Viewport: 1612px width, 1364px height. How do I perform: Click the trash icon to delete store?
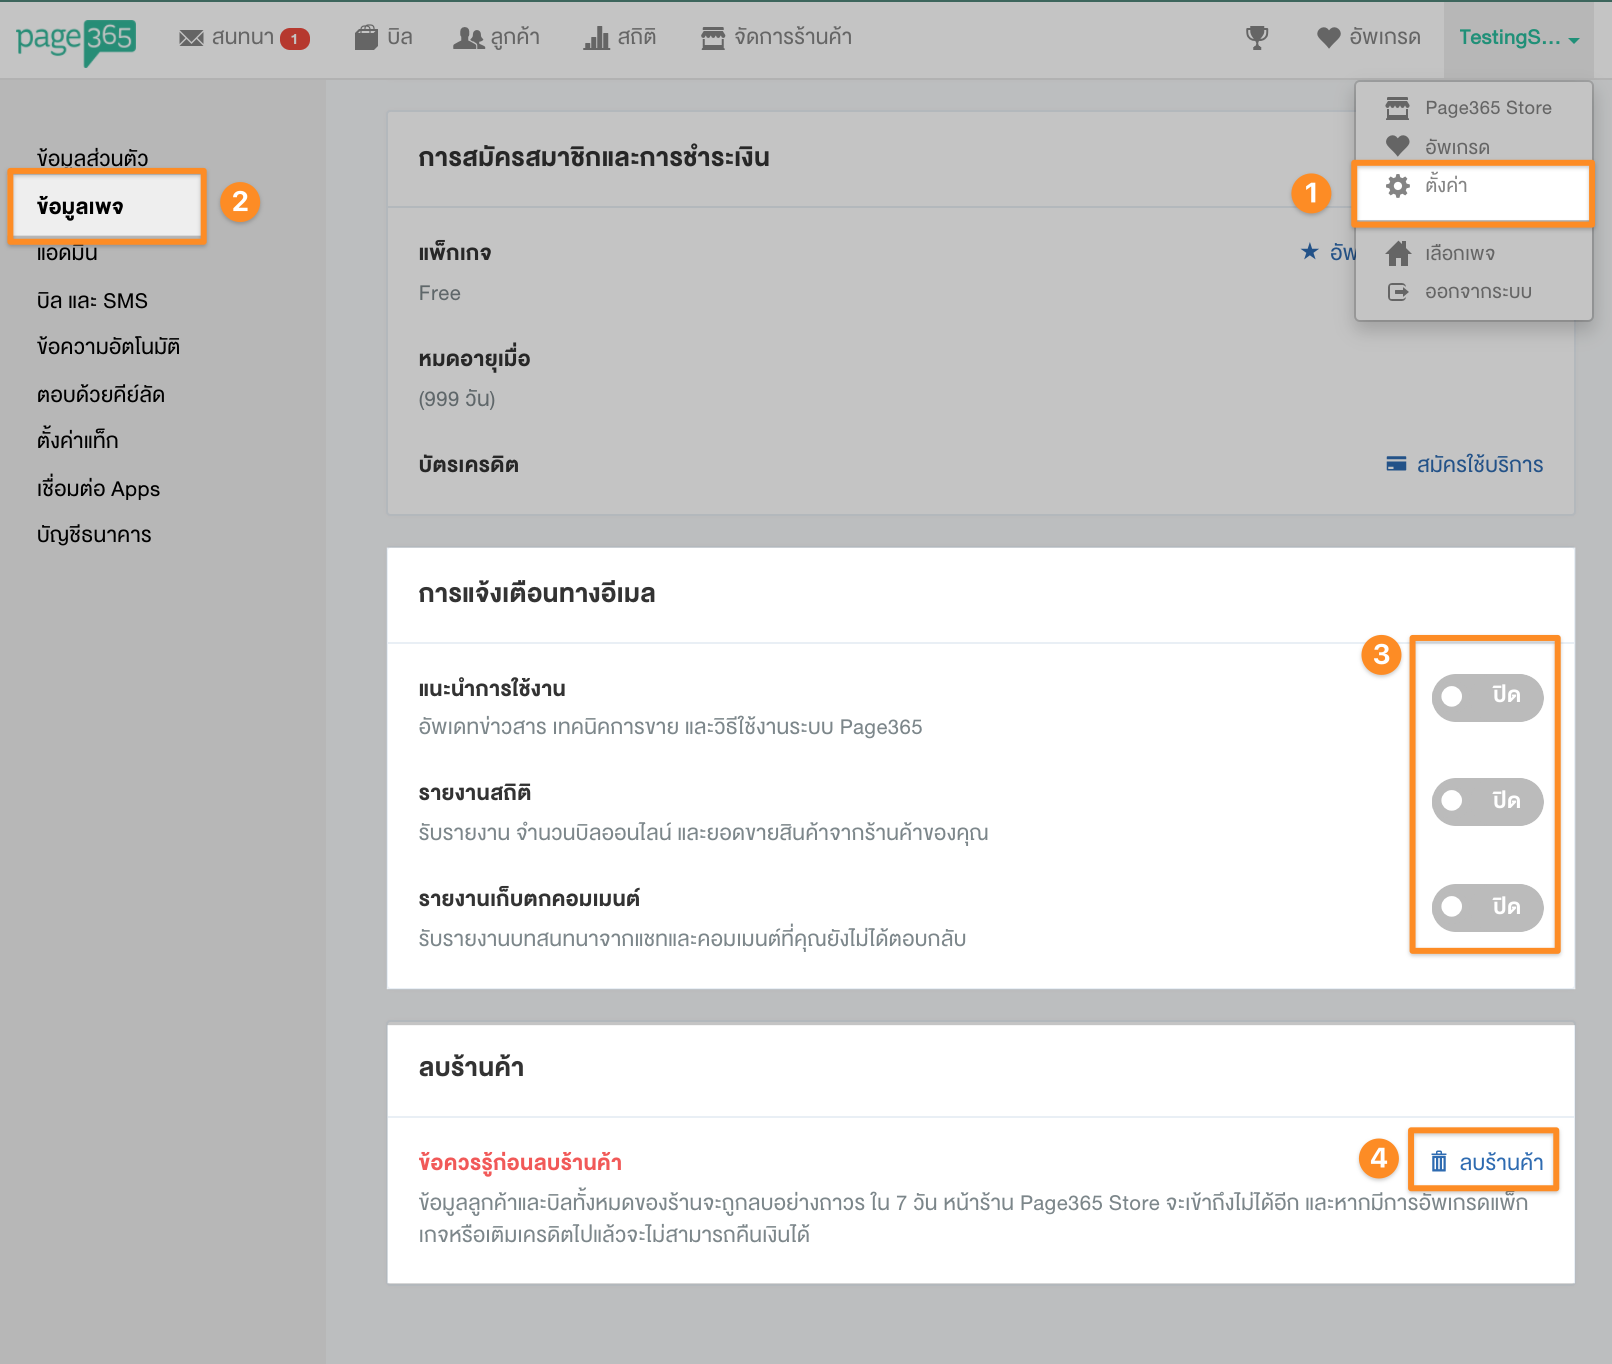pyautogui.click(x=1438, y=1162)
